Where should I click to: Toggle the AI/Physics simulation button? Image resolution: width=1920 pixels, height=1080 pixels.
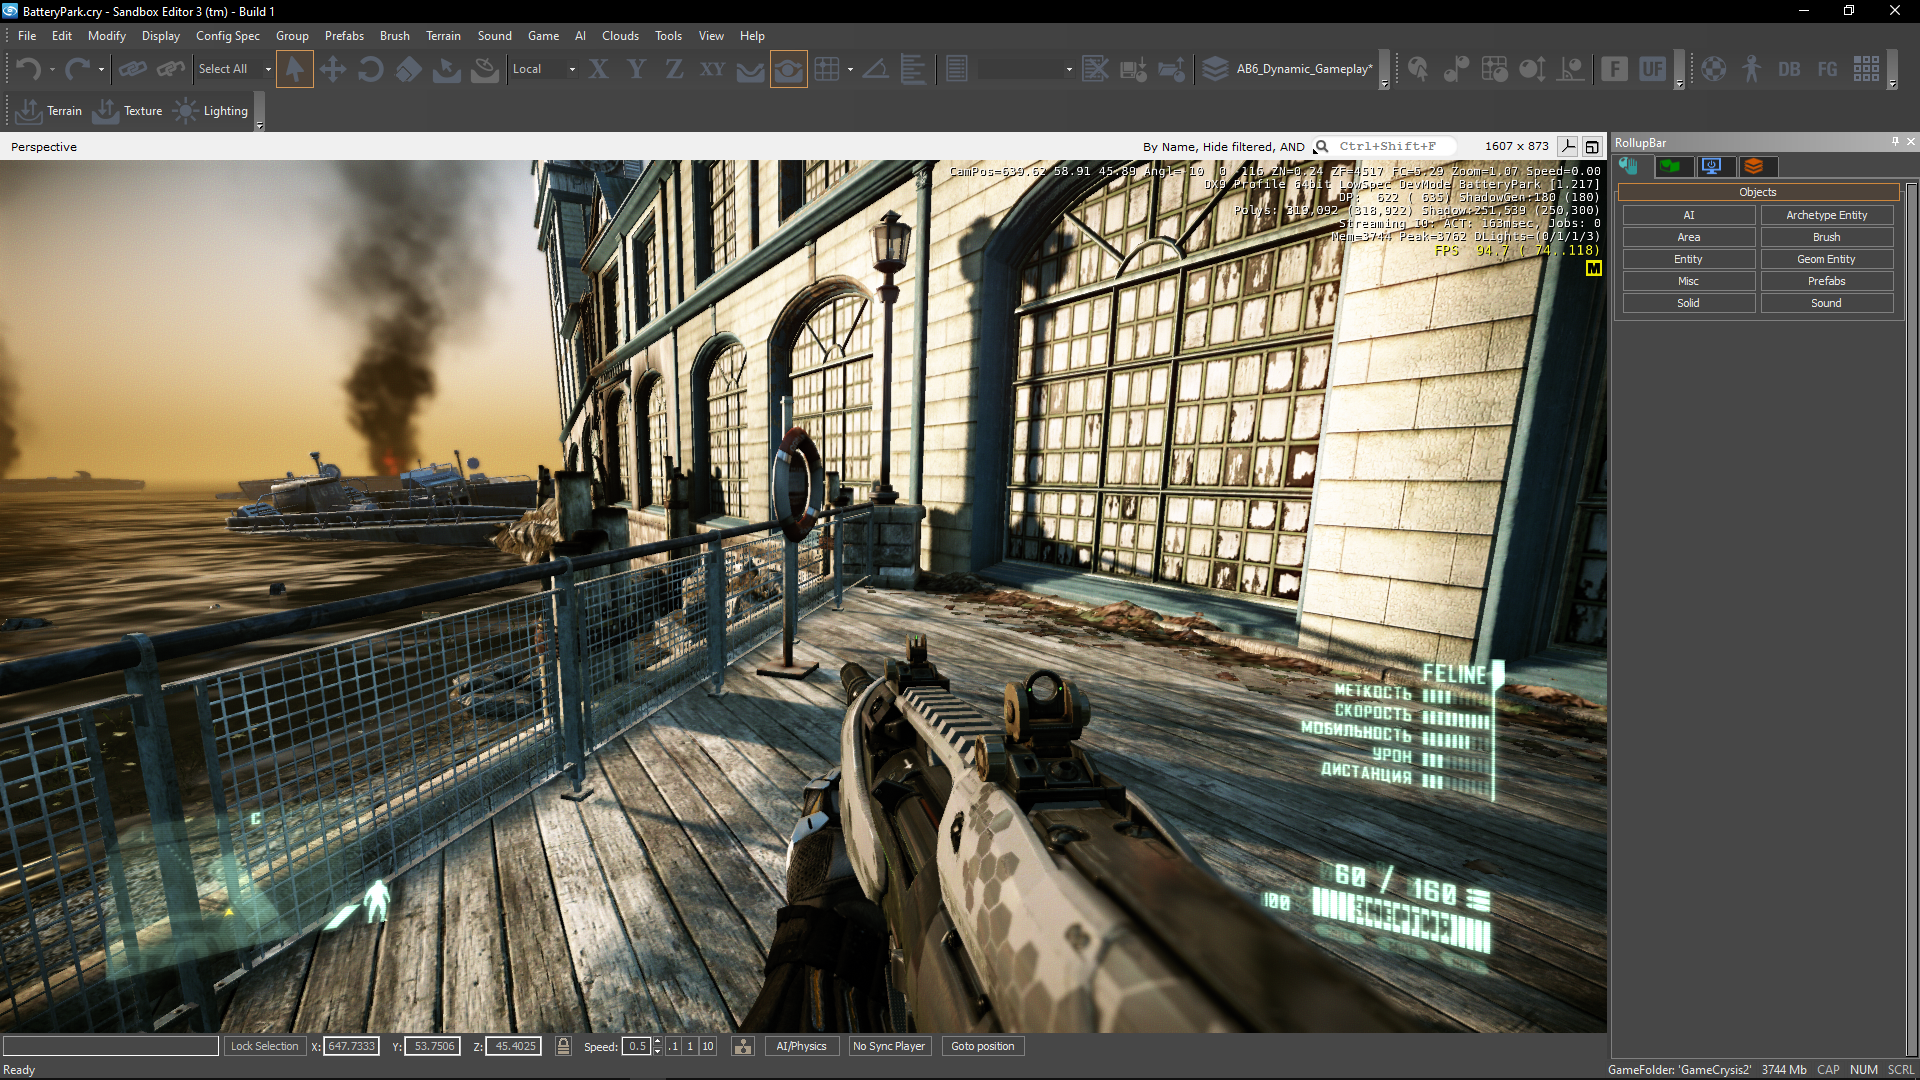801,1046
